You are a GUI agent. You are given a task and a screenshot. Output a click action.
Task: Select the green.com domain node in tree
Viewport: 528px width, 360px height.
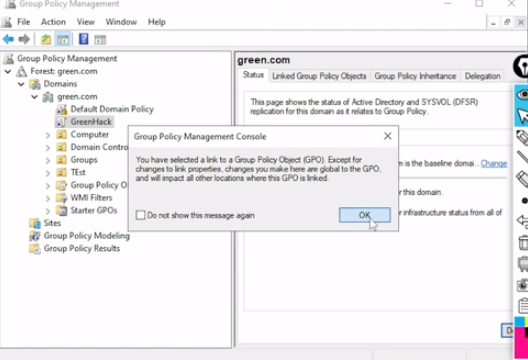pyautogui.click(x=77, y=97)
